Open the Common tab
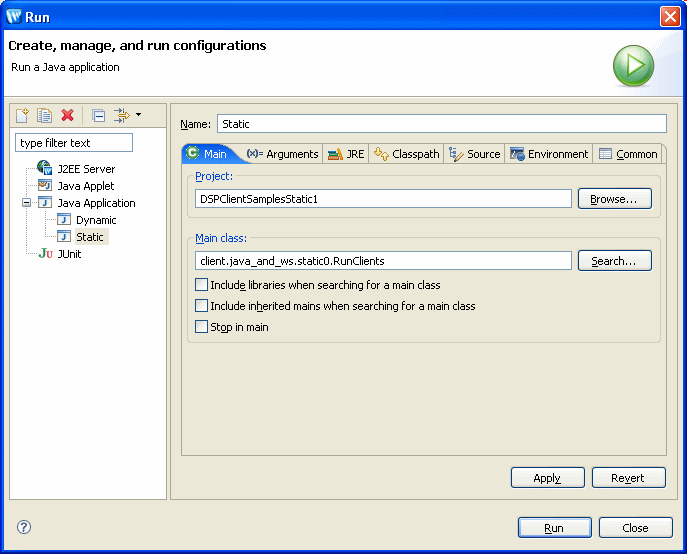This screenshot has height=554, width=687. 628,154
